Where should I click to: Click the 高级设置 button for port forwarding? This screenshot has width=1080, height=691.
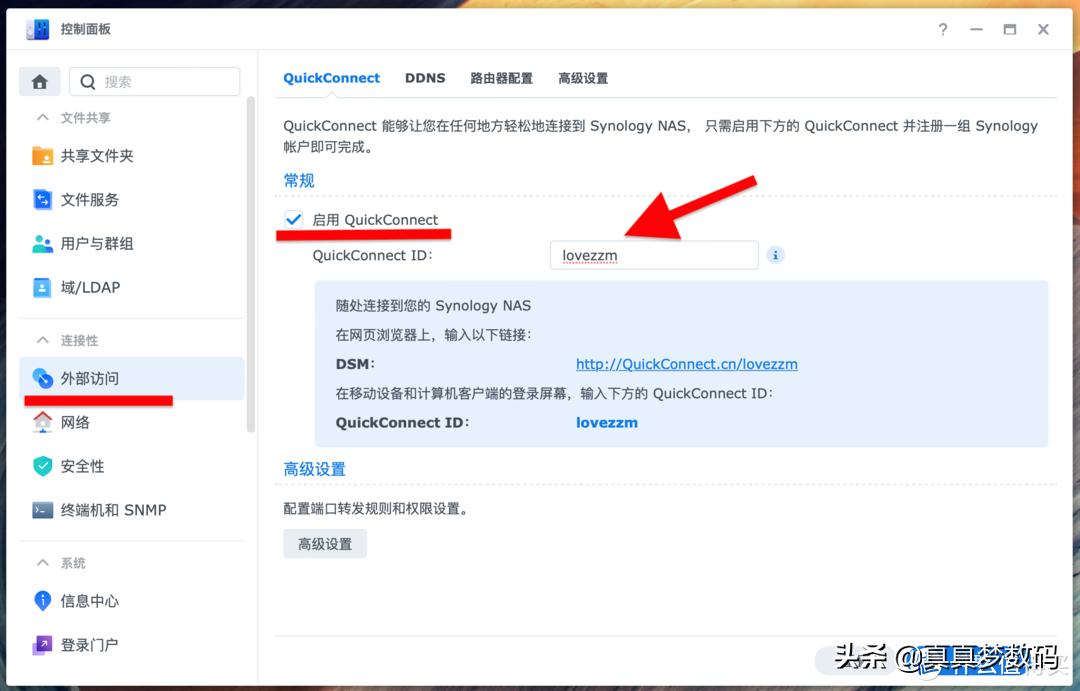tap(324, 543)
